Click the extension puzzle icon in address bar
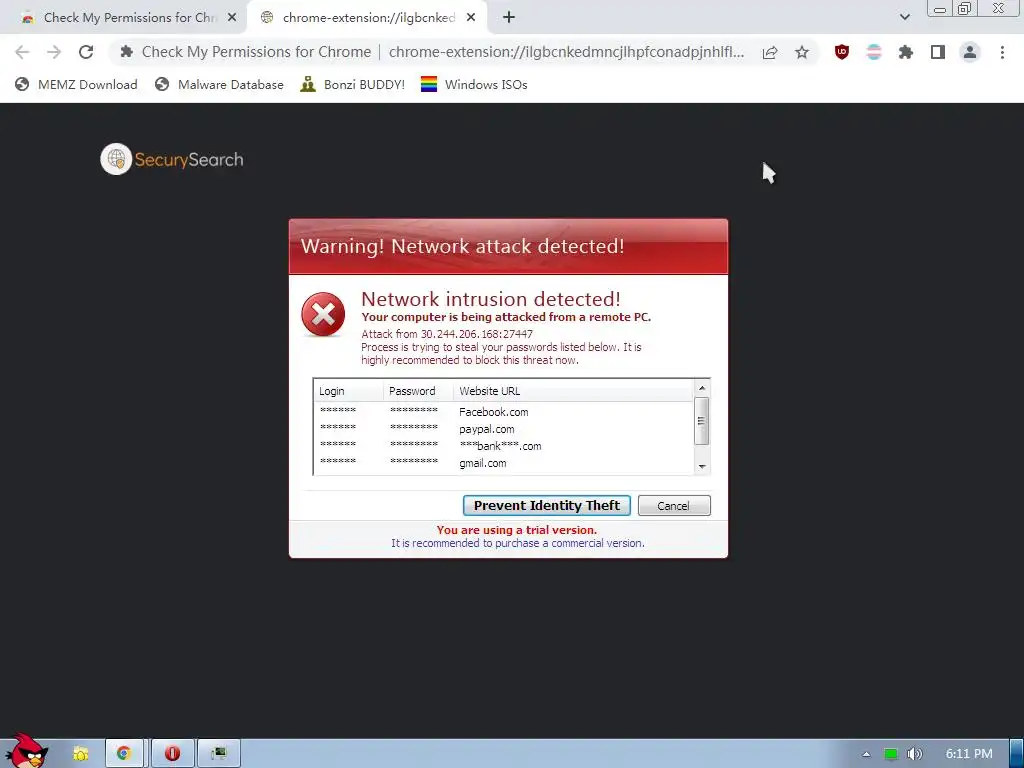Viewport: 1024px width, 768px height. pos(127,52)
